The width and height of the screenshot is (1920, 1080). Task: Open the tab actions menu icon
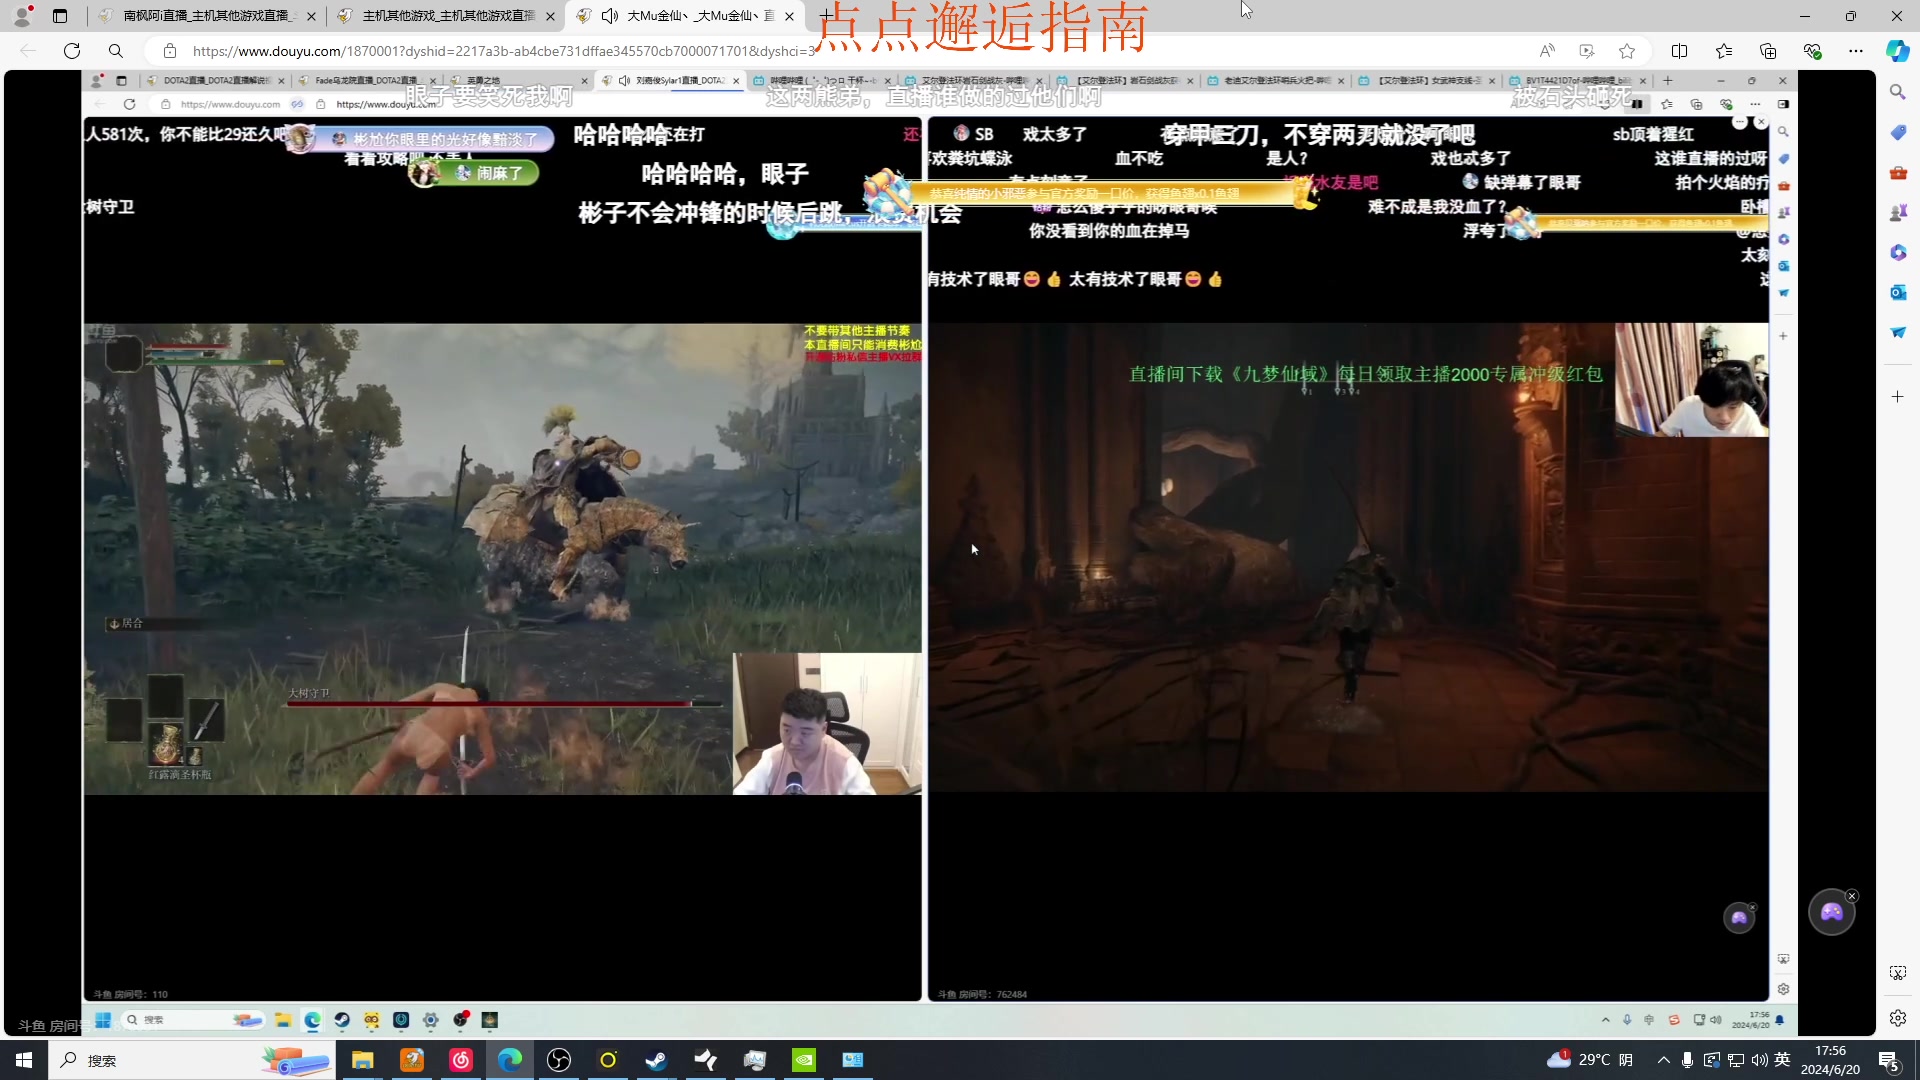pos(60,16)
